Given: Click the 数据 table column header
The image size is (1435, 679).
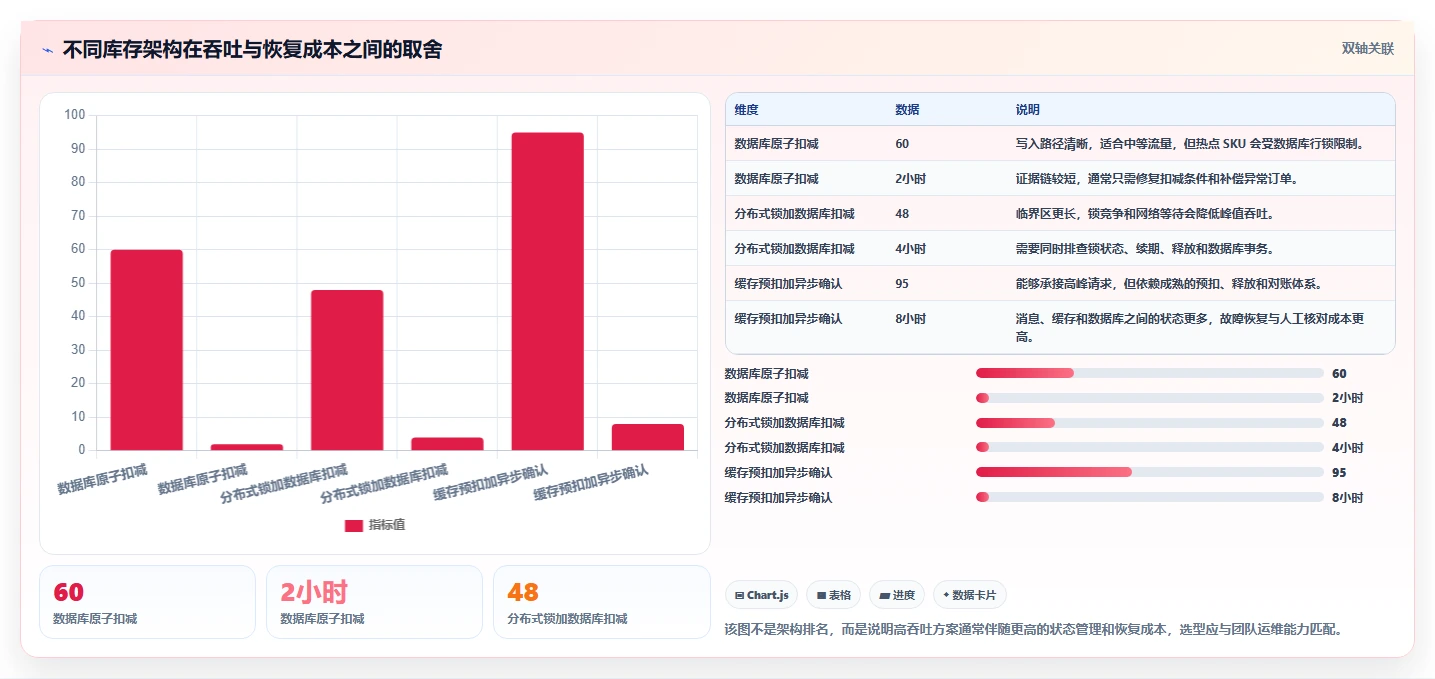Looking at the screenshot, I should point(907,109).
